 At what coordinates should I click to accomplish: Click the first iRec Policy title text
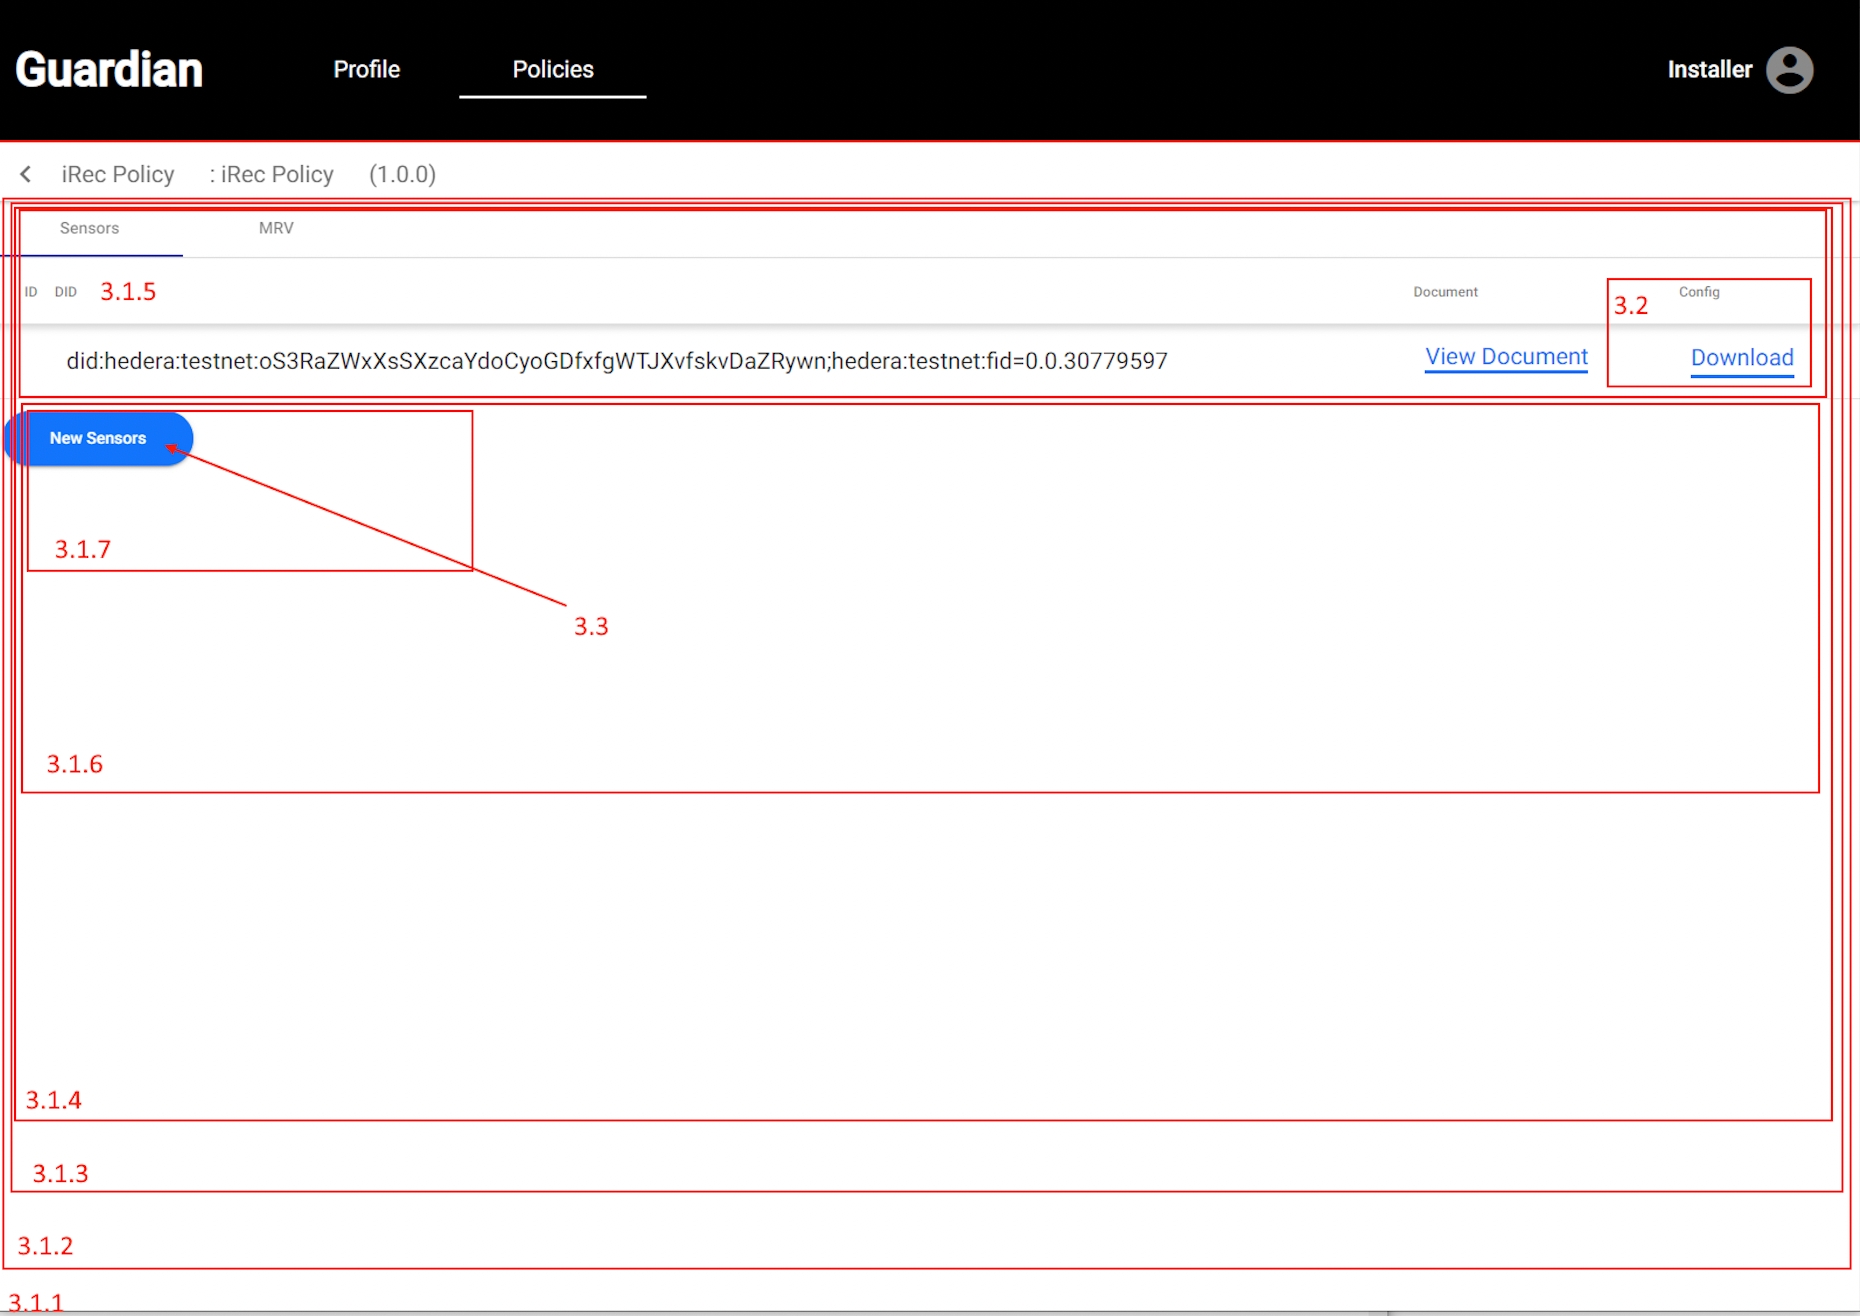118,174
